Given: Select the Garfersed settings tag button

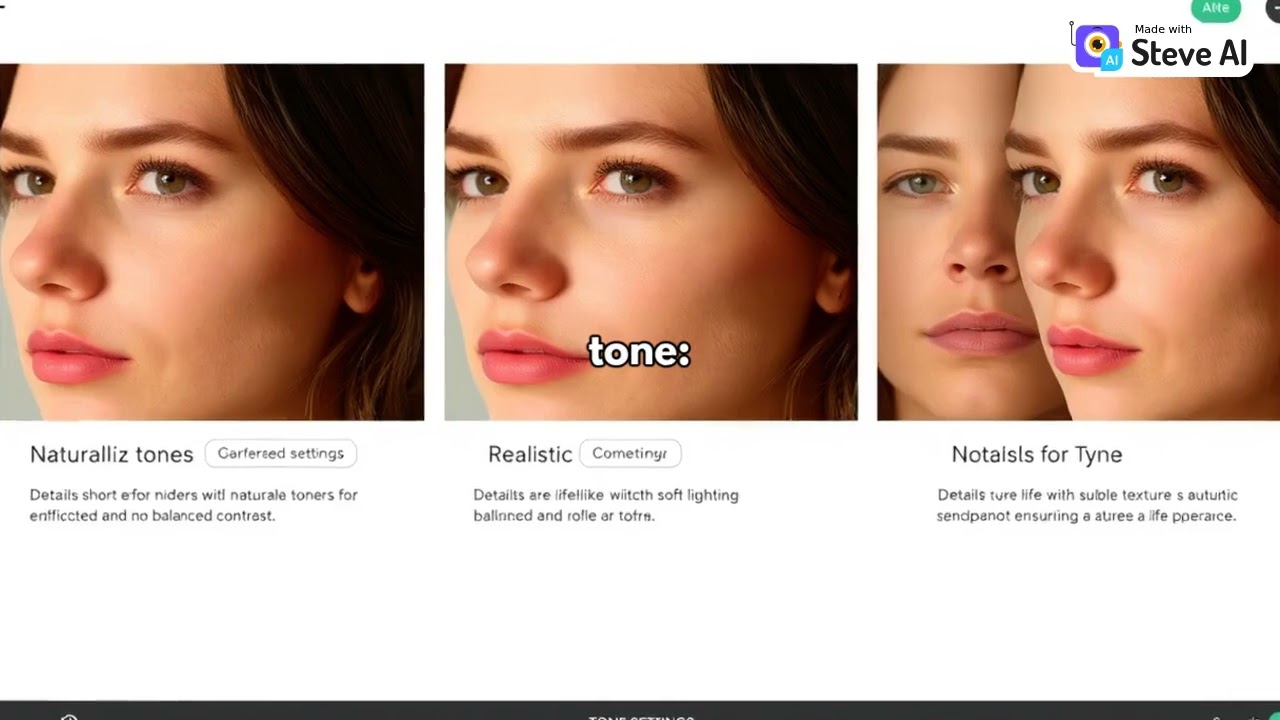Looking at the screenshot, I should [280, 453].
